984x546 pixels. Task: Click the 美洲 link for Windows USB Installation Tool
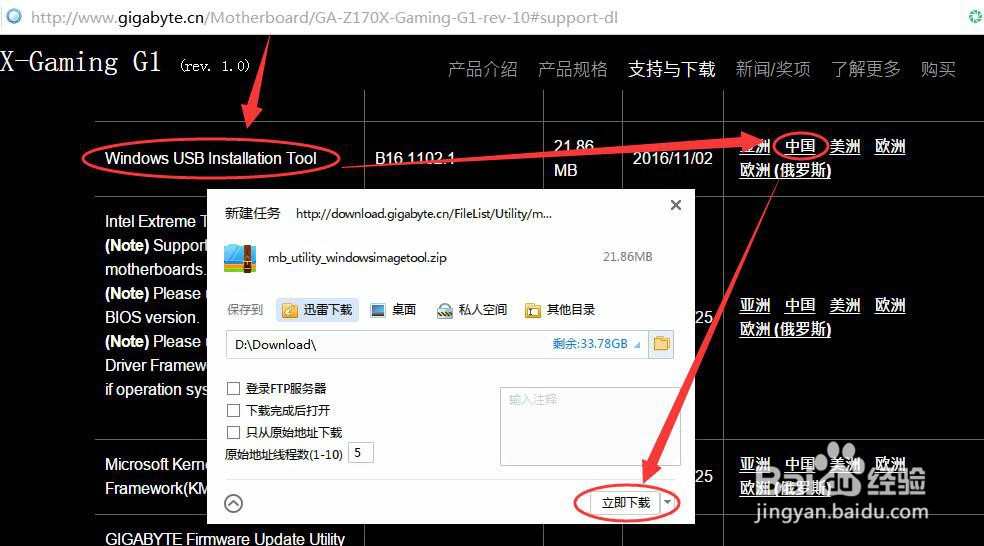[845, 146]
